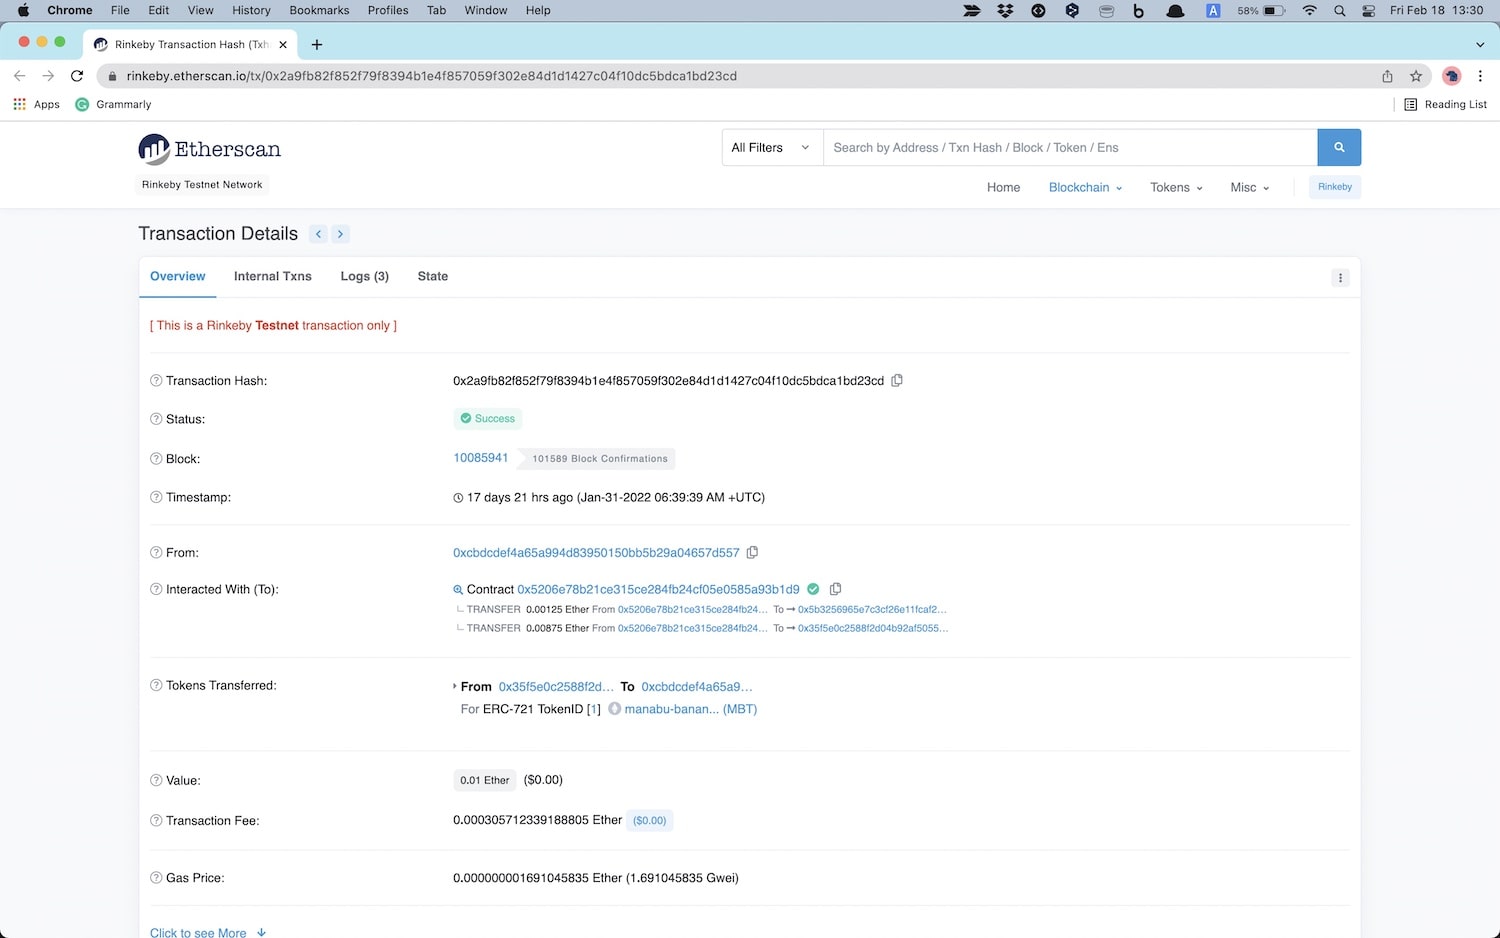Open Spotlight search in menu bar
1500x938 pixels.
pyautogui.click(x=1339, y=10)
